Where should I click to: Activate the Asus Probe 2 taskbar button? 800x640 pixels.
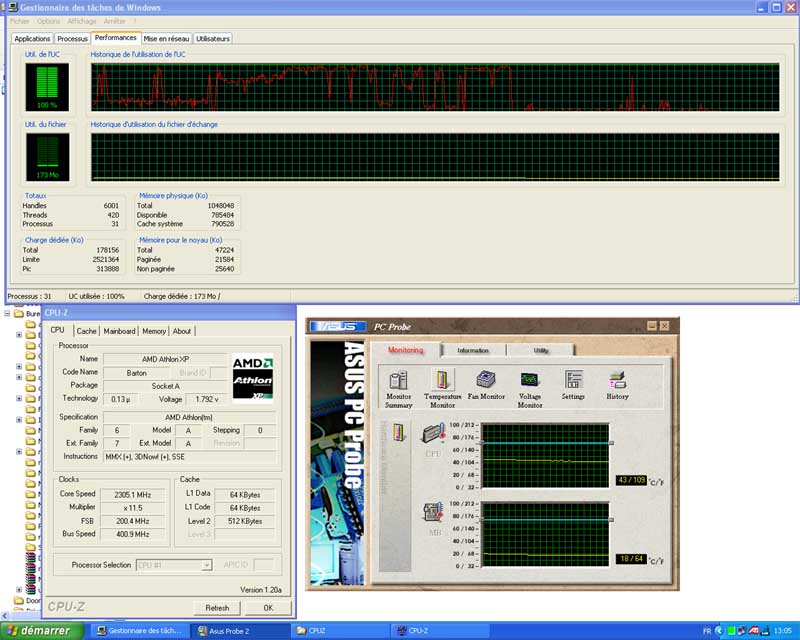[x=240, y=631]
